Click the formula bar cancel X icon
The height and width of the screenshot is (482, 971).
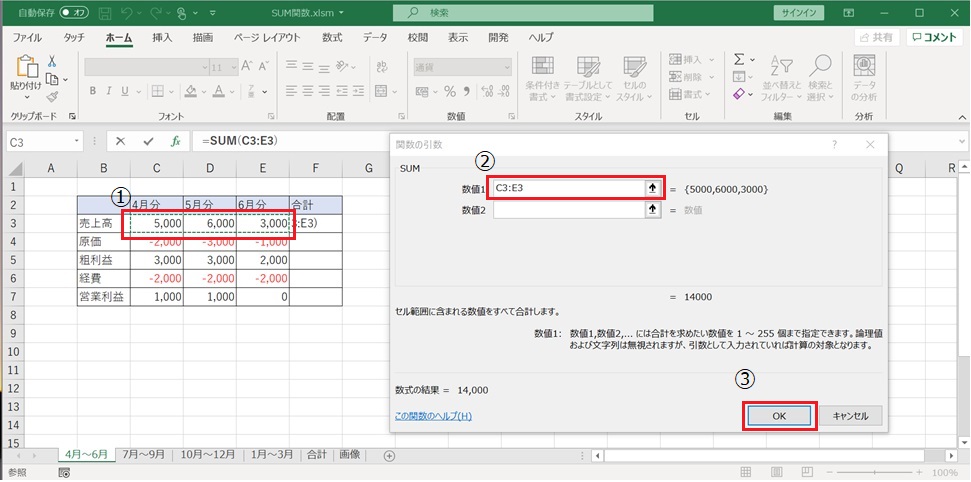pos(121,141)
